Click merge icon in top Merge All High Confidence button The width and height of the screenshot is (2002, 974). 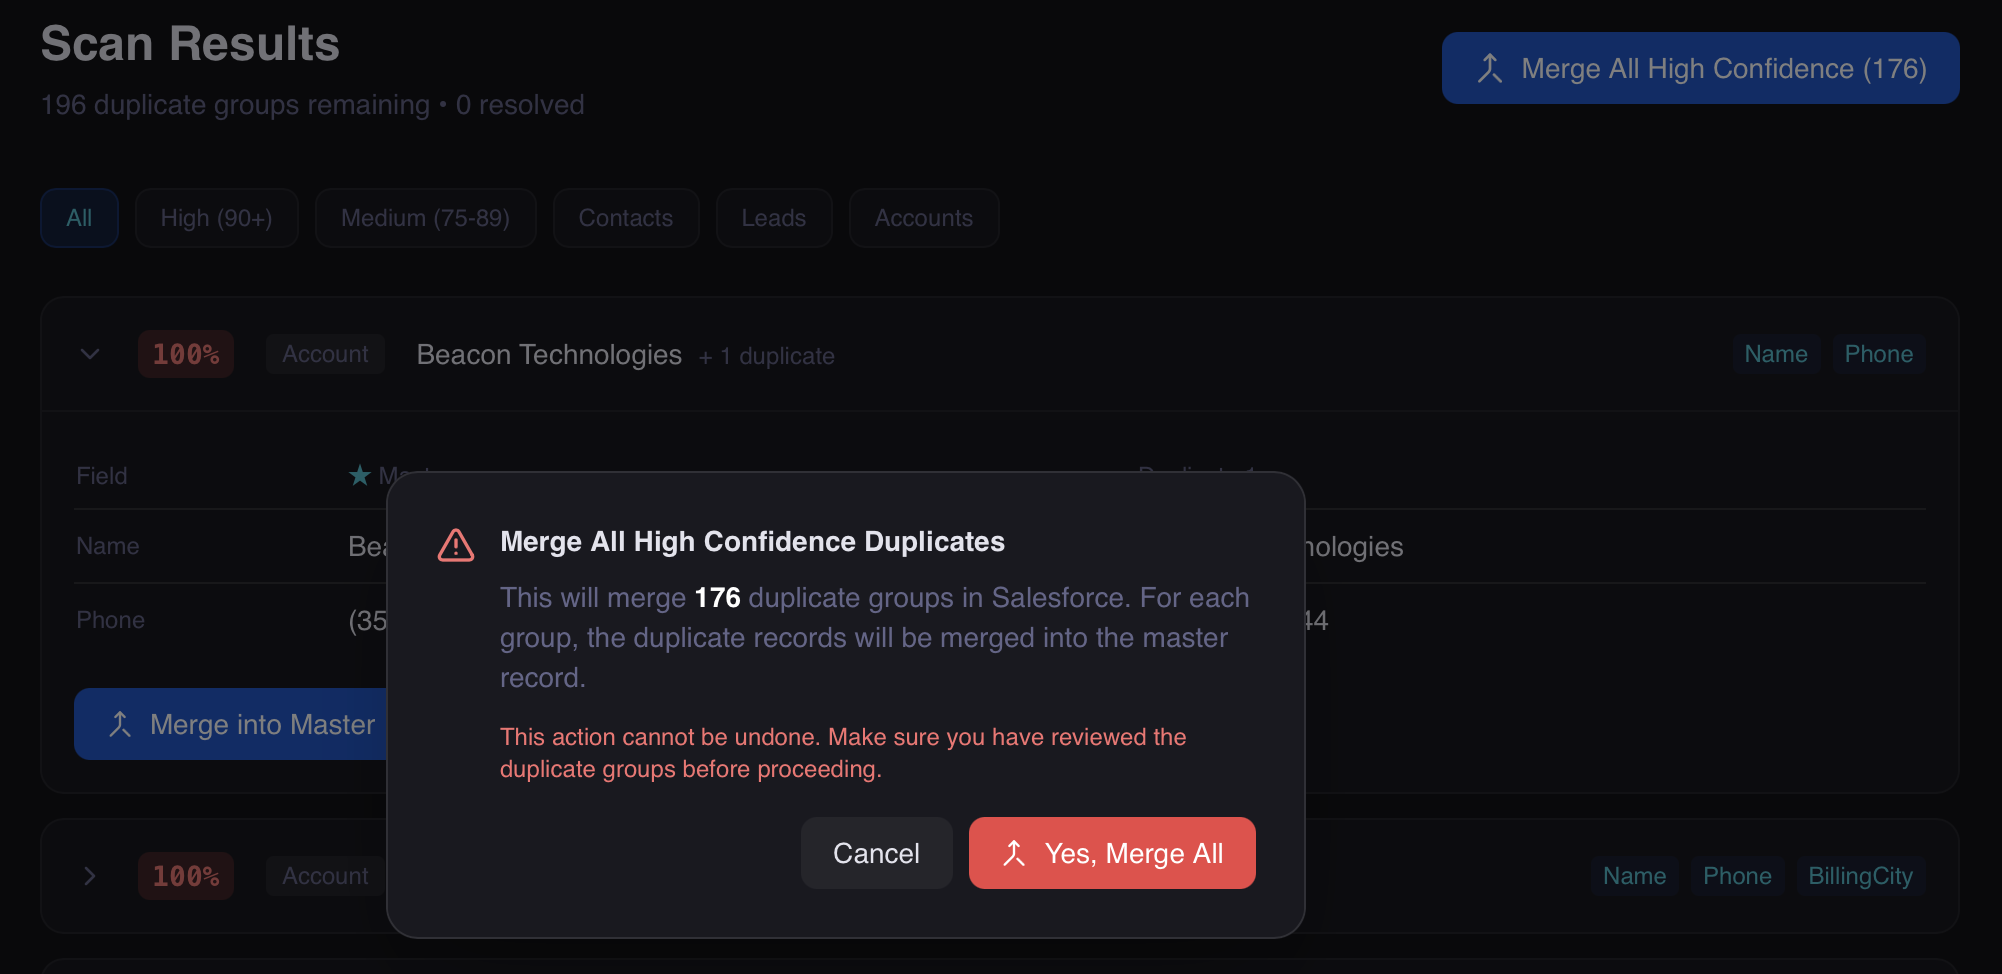pos(1490,68)
